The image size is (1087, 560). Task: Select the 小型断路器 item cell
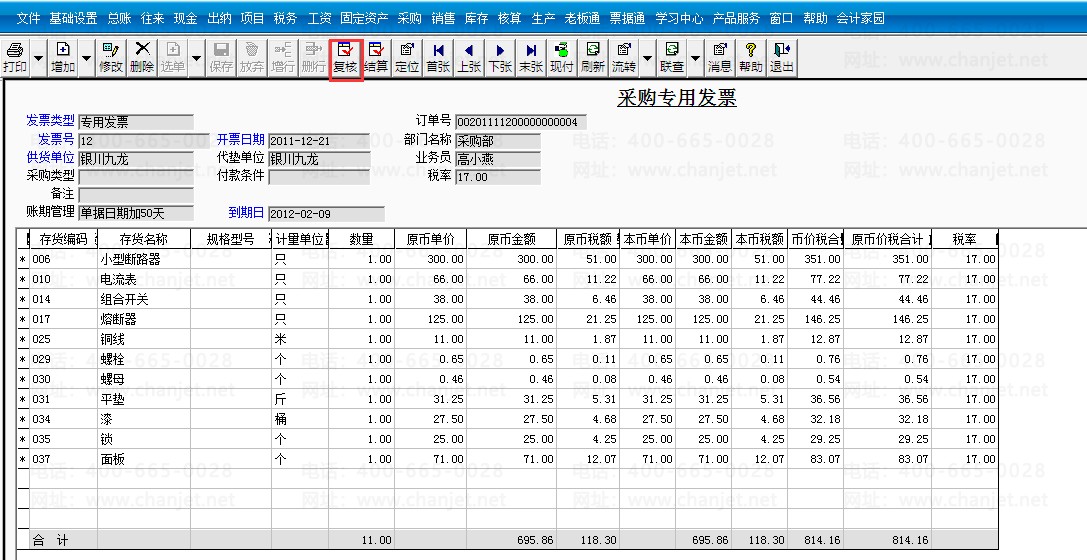(144, 259)
